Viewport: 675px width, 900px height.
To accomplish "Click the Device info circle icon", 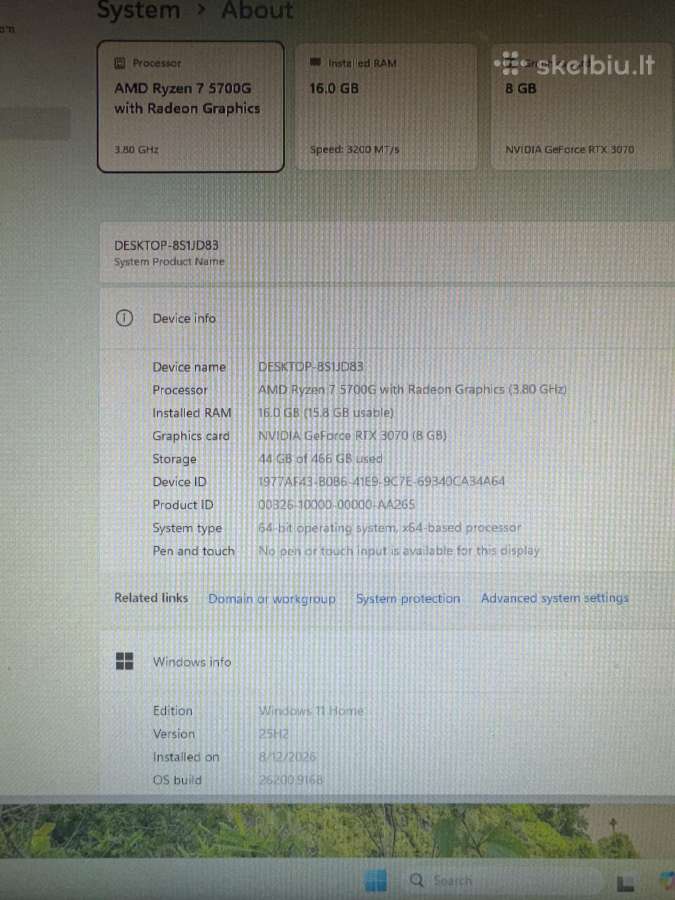I will pyautogui.click(x=124, y=317).
